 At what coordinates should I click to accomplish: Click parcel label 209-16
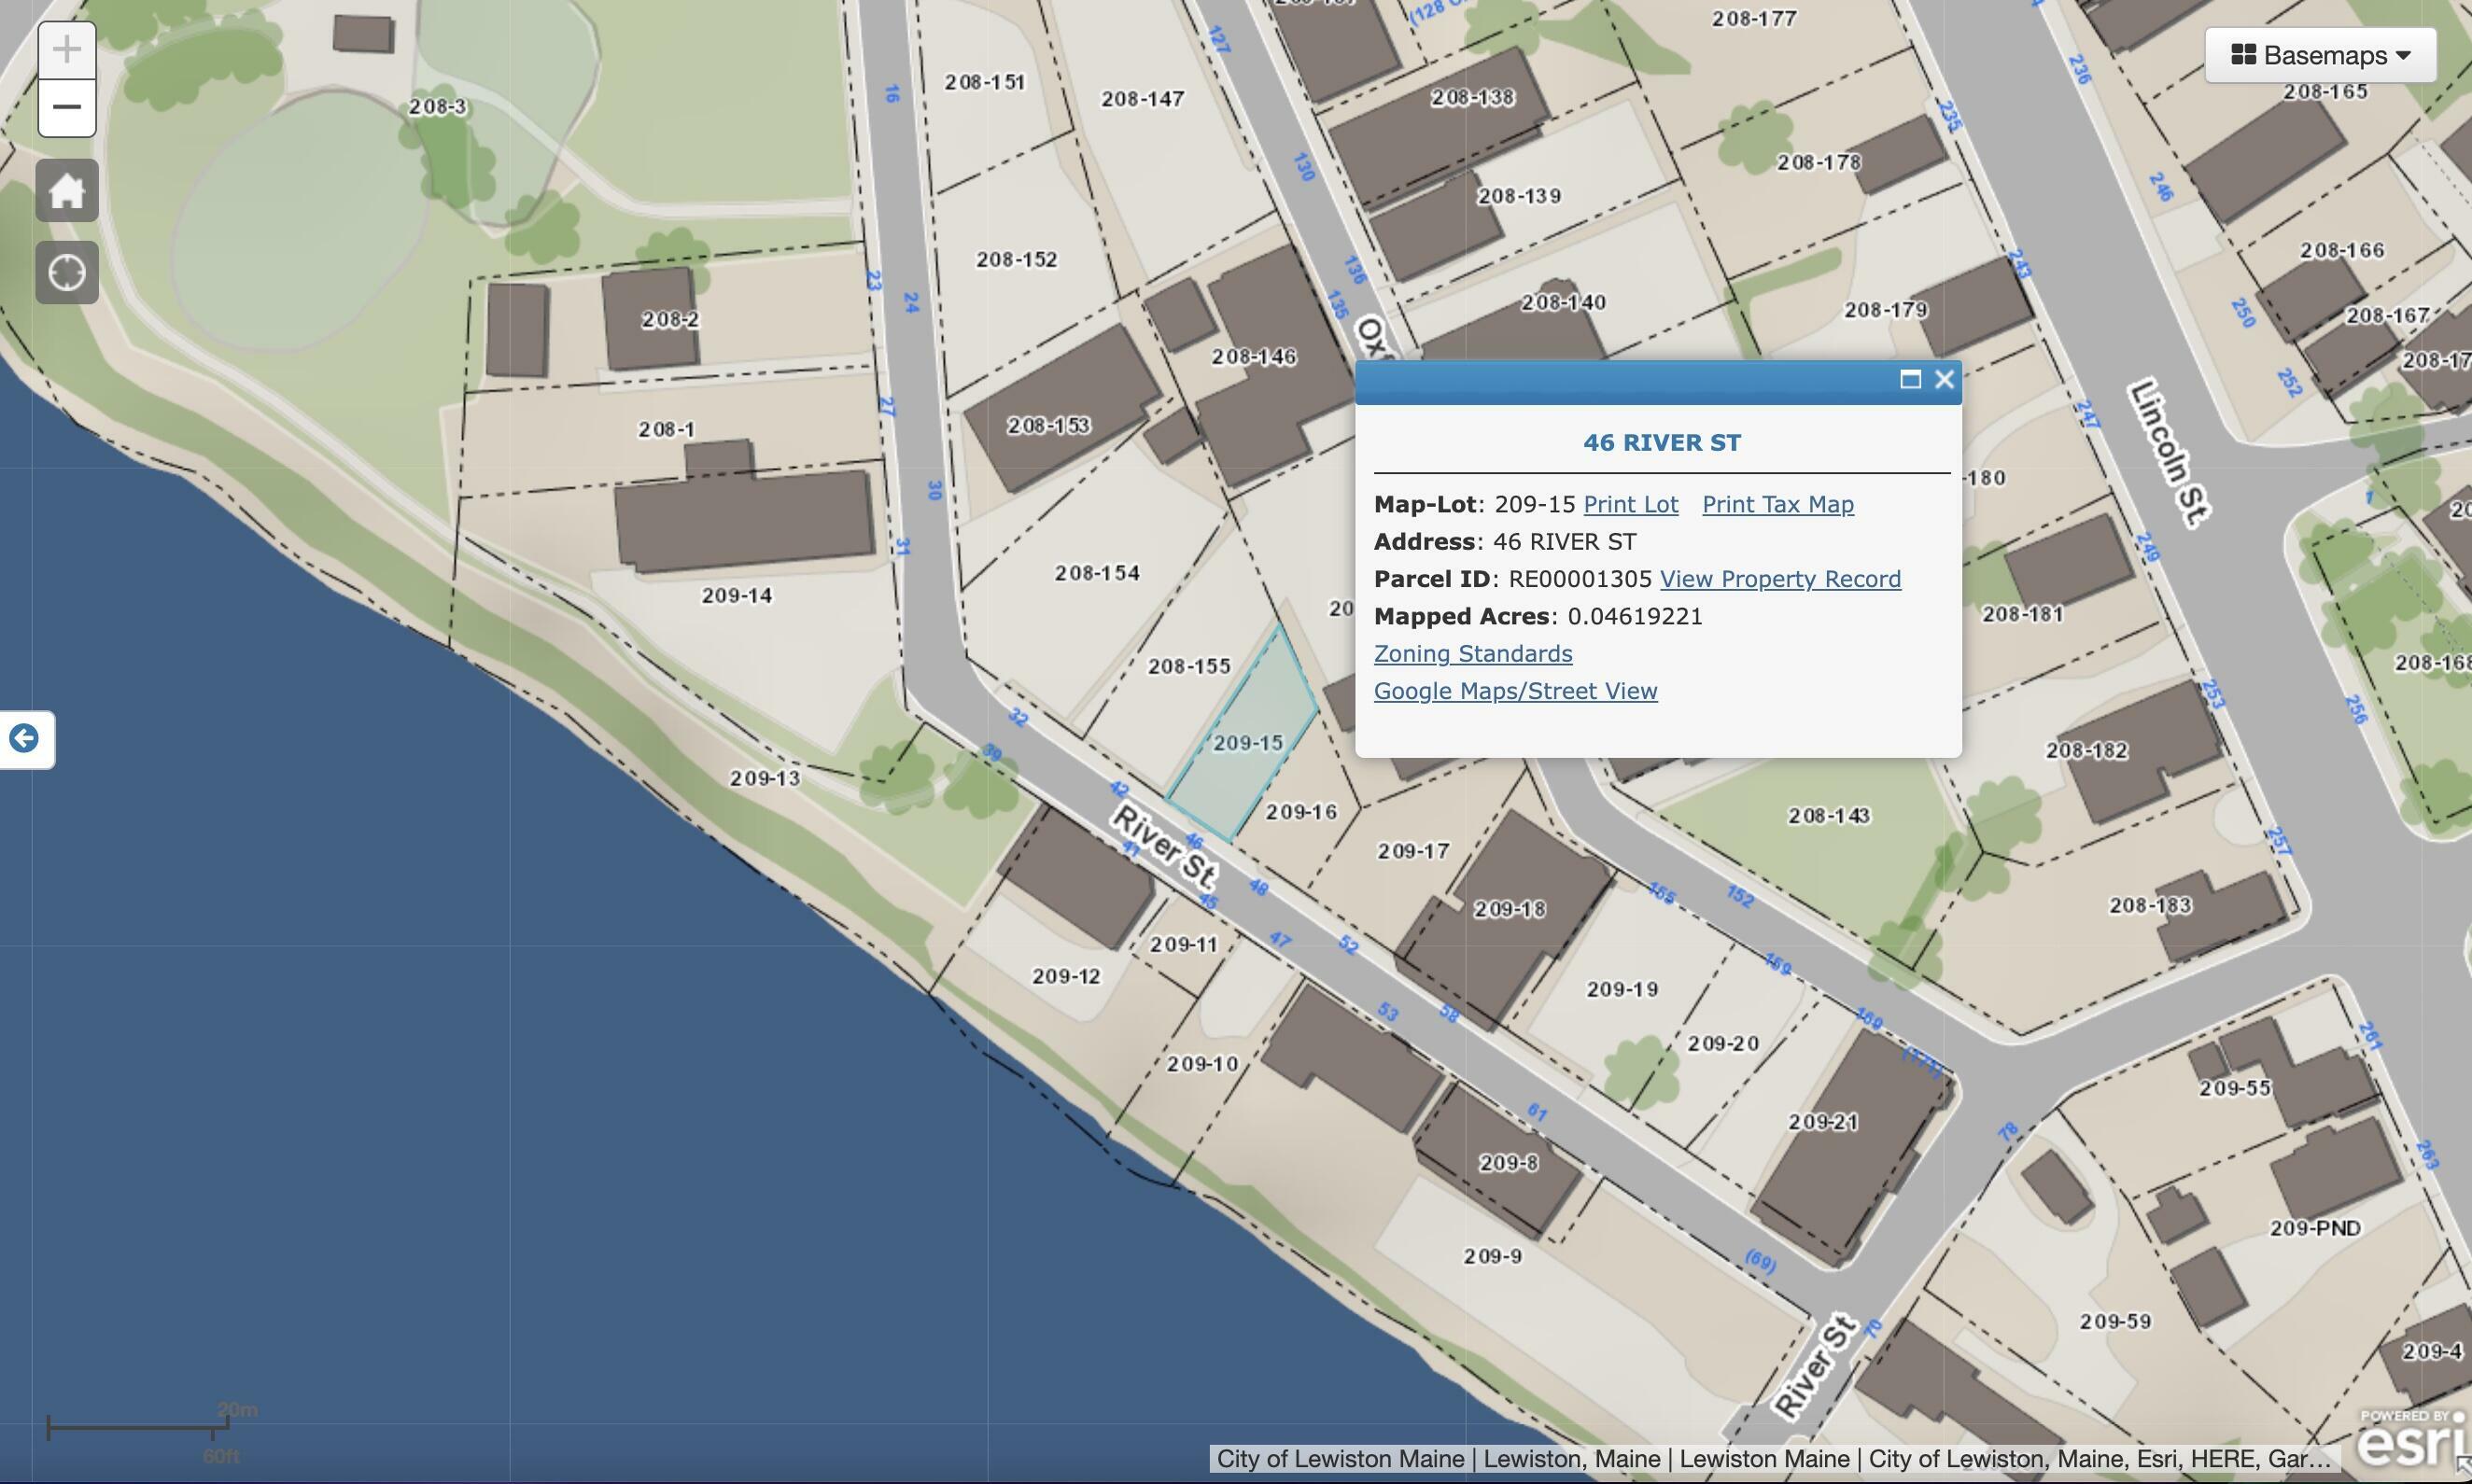pyautogui.click(x=1301, y=812)
